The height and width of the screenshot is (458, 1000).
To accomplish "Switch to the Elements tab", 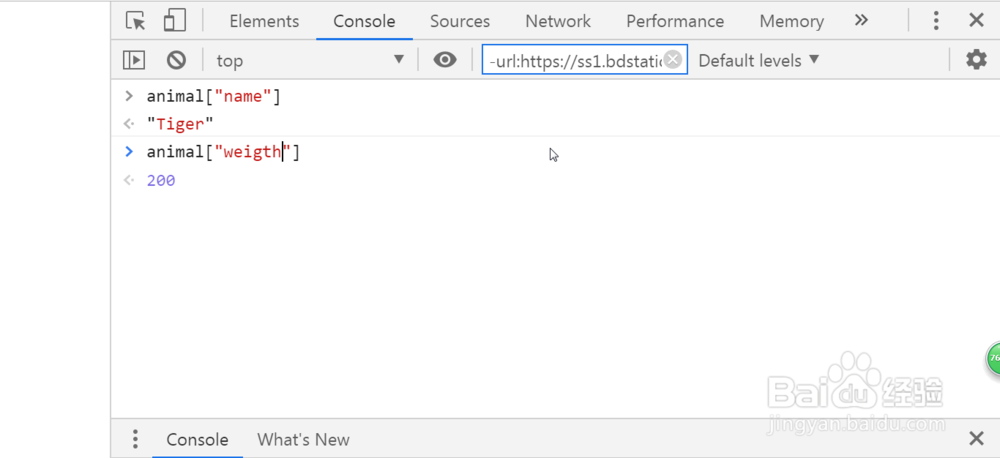I will coord(264,21).
